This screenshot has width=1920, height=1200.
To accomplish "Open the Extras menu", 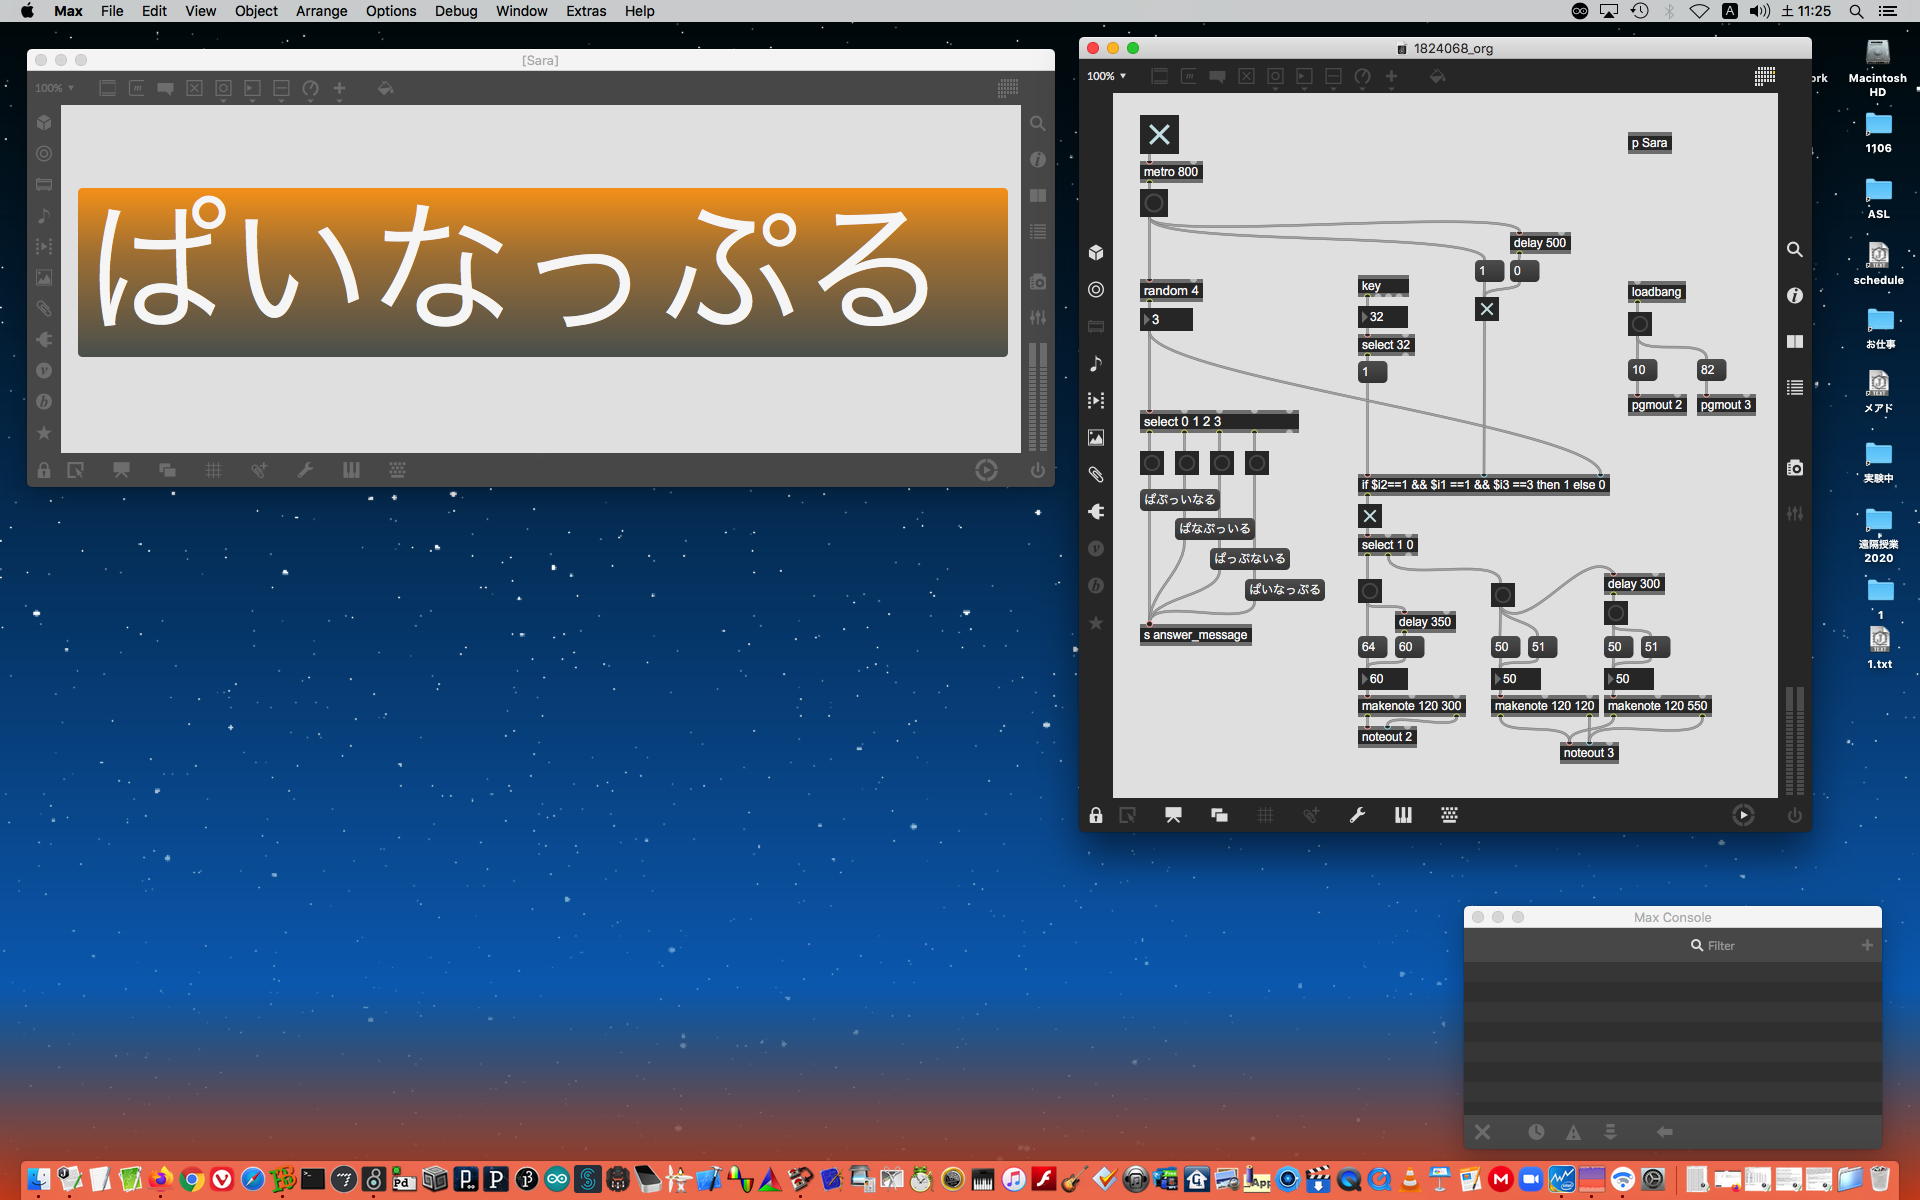I will pos(585,11).
